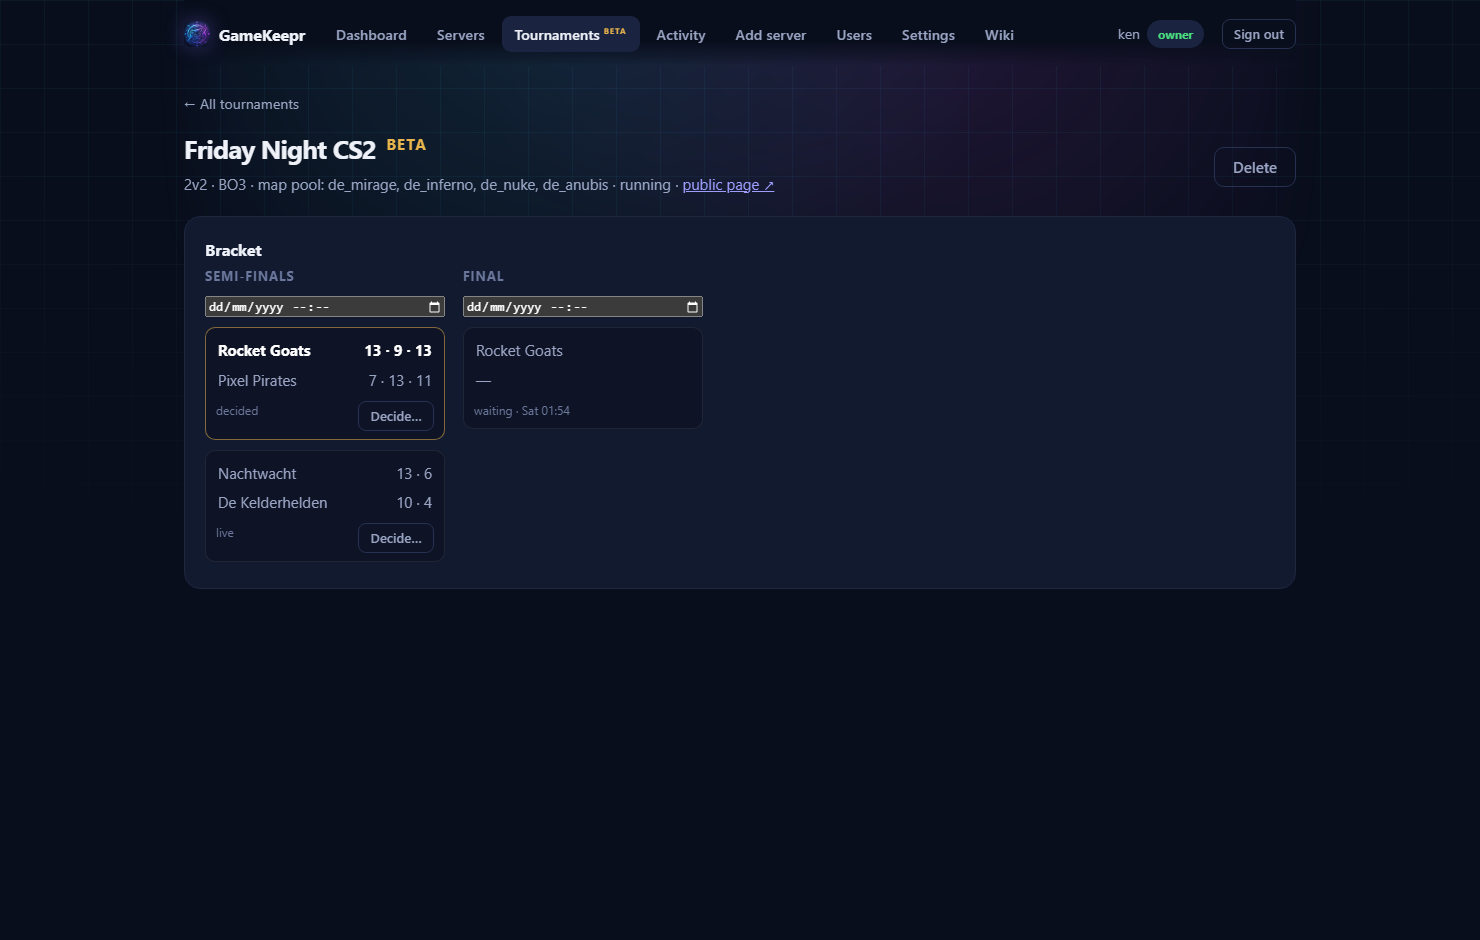Open calendar picker for Final date
The width and height of the screenshot is (1480, 940).
pos(692,307)
